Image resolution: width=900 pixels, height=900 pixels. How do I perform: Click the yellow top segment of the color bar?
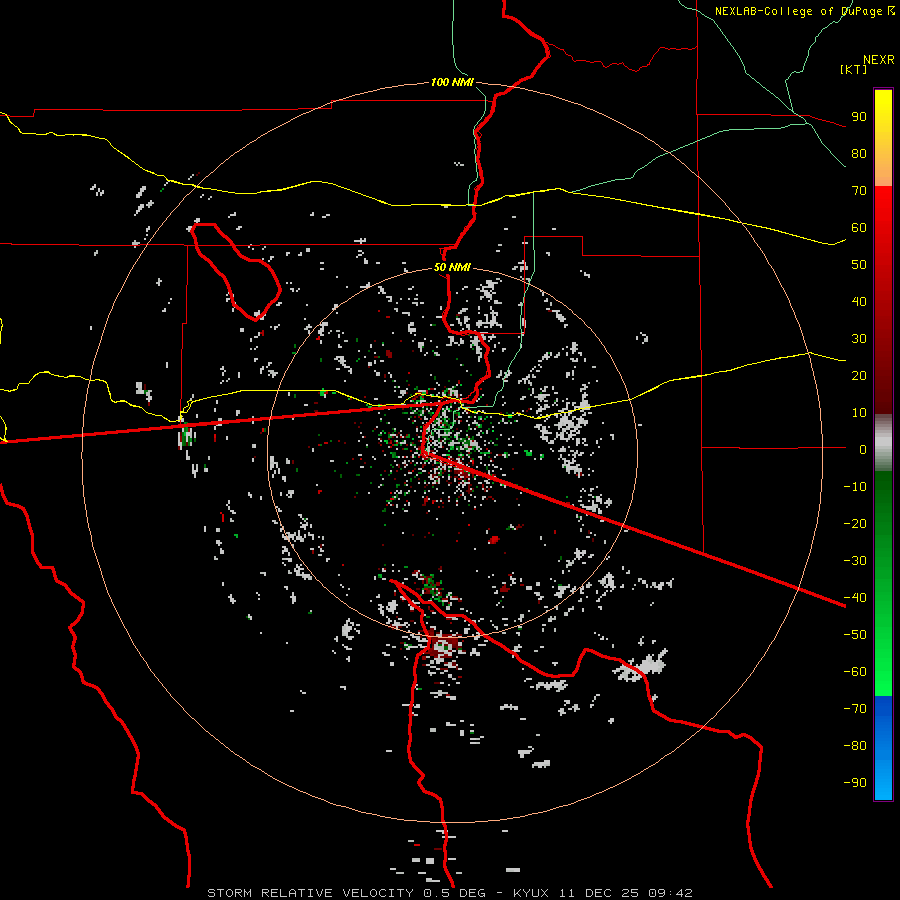click(x=883, y=138)
